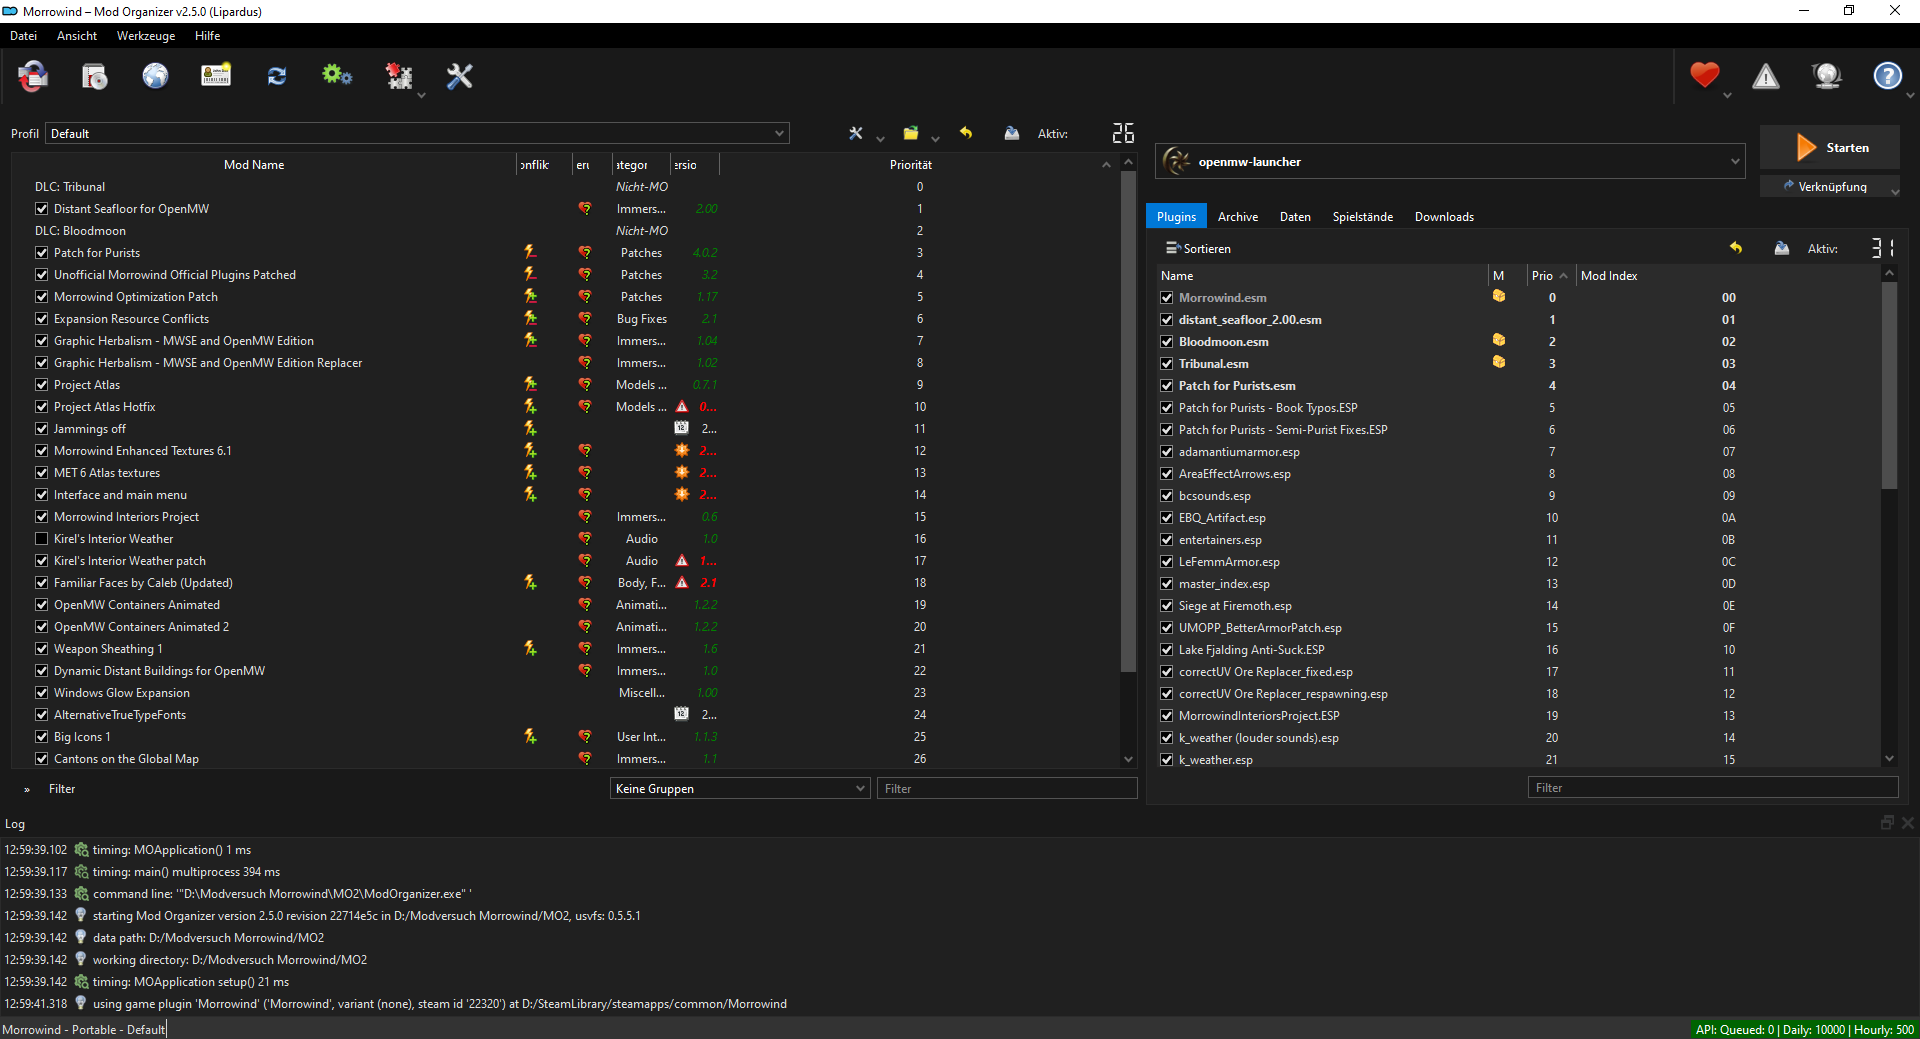This screenshot has height=1039, width=1920.
Task: Open the Werkzeuge menu
Action: point(146,36)
